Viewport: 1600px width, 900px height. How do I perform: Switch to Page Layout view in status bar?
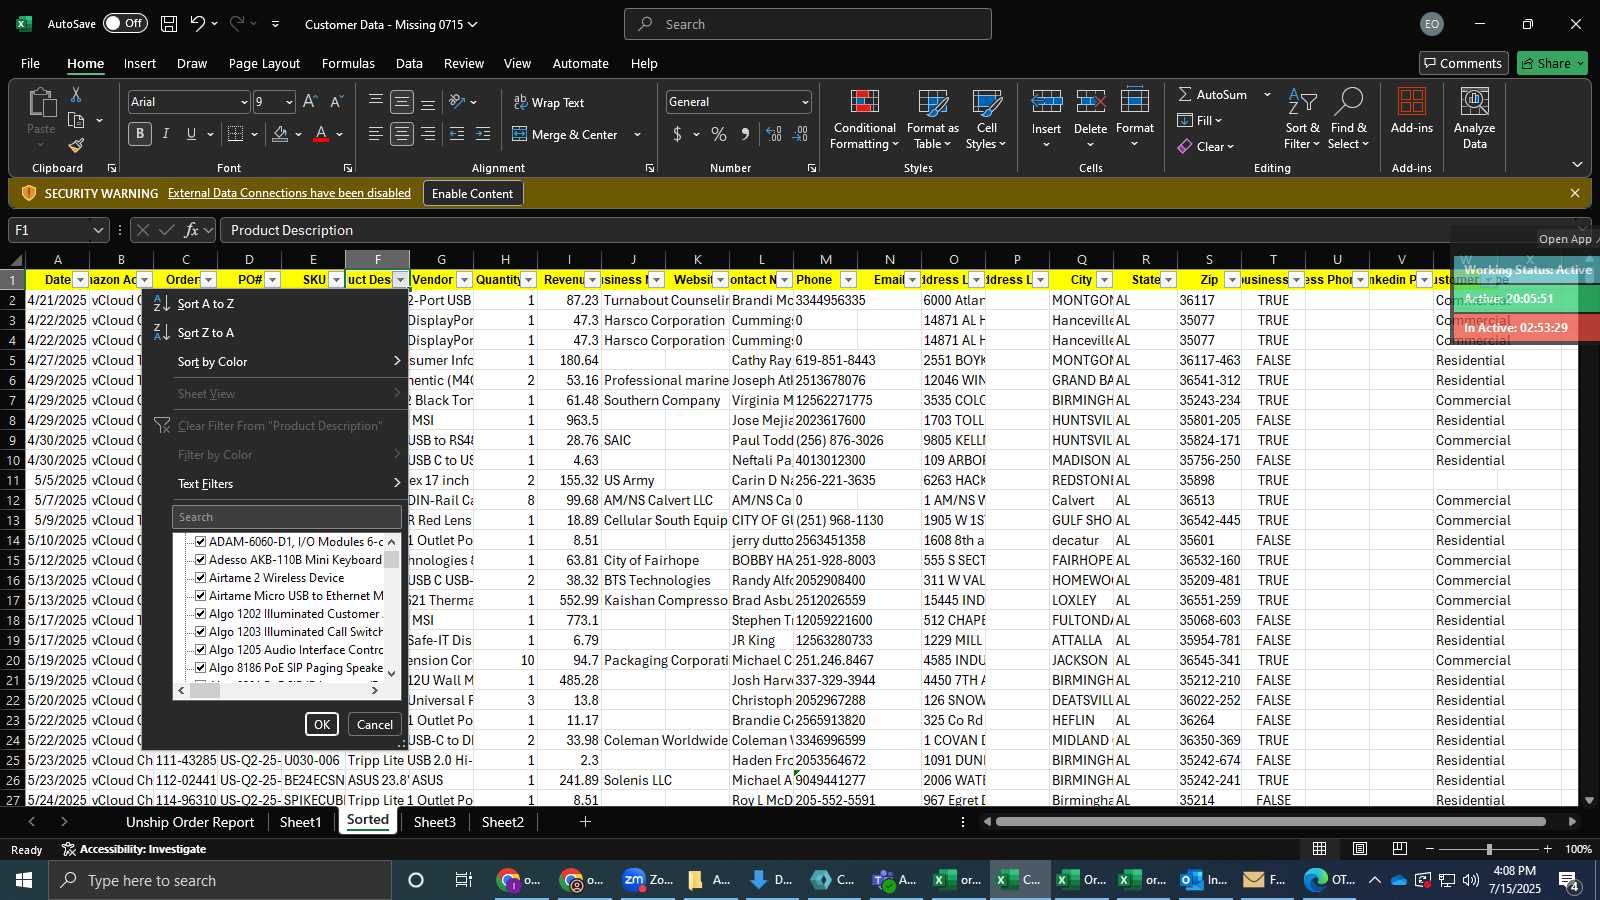coord(1360,849)
